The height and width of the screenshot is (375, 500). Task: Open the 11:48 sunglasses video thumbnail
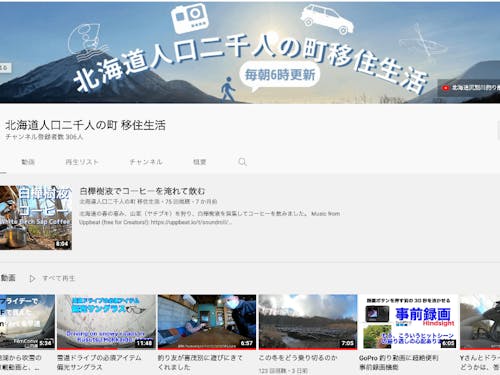click(x=106, y=322)
